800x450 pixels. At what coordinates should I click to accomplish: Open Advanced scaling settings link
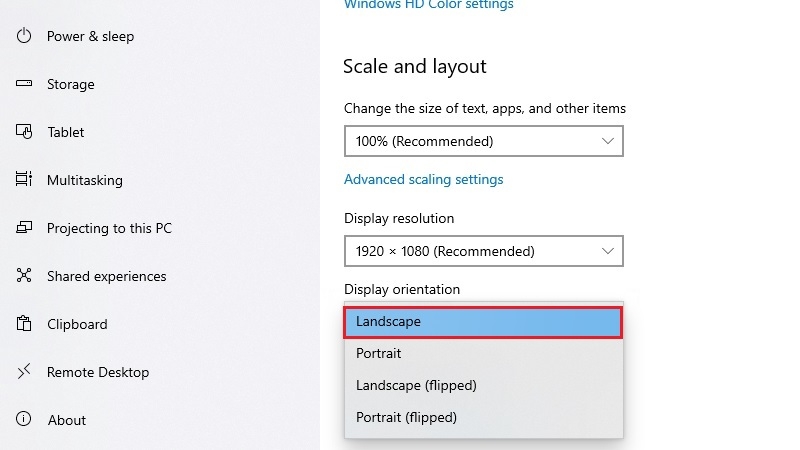(423, 180)
